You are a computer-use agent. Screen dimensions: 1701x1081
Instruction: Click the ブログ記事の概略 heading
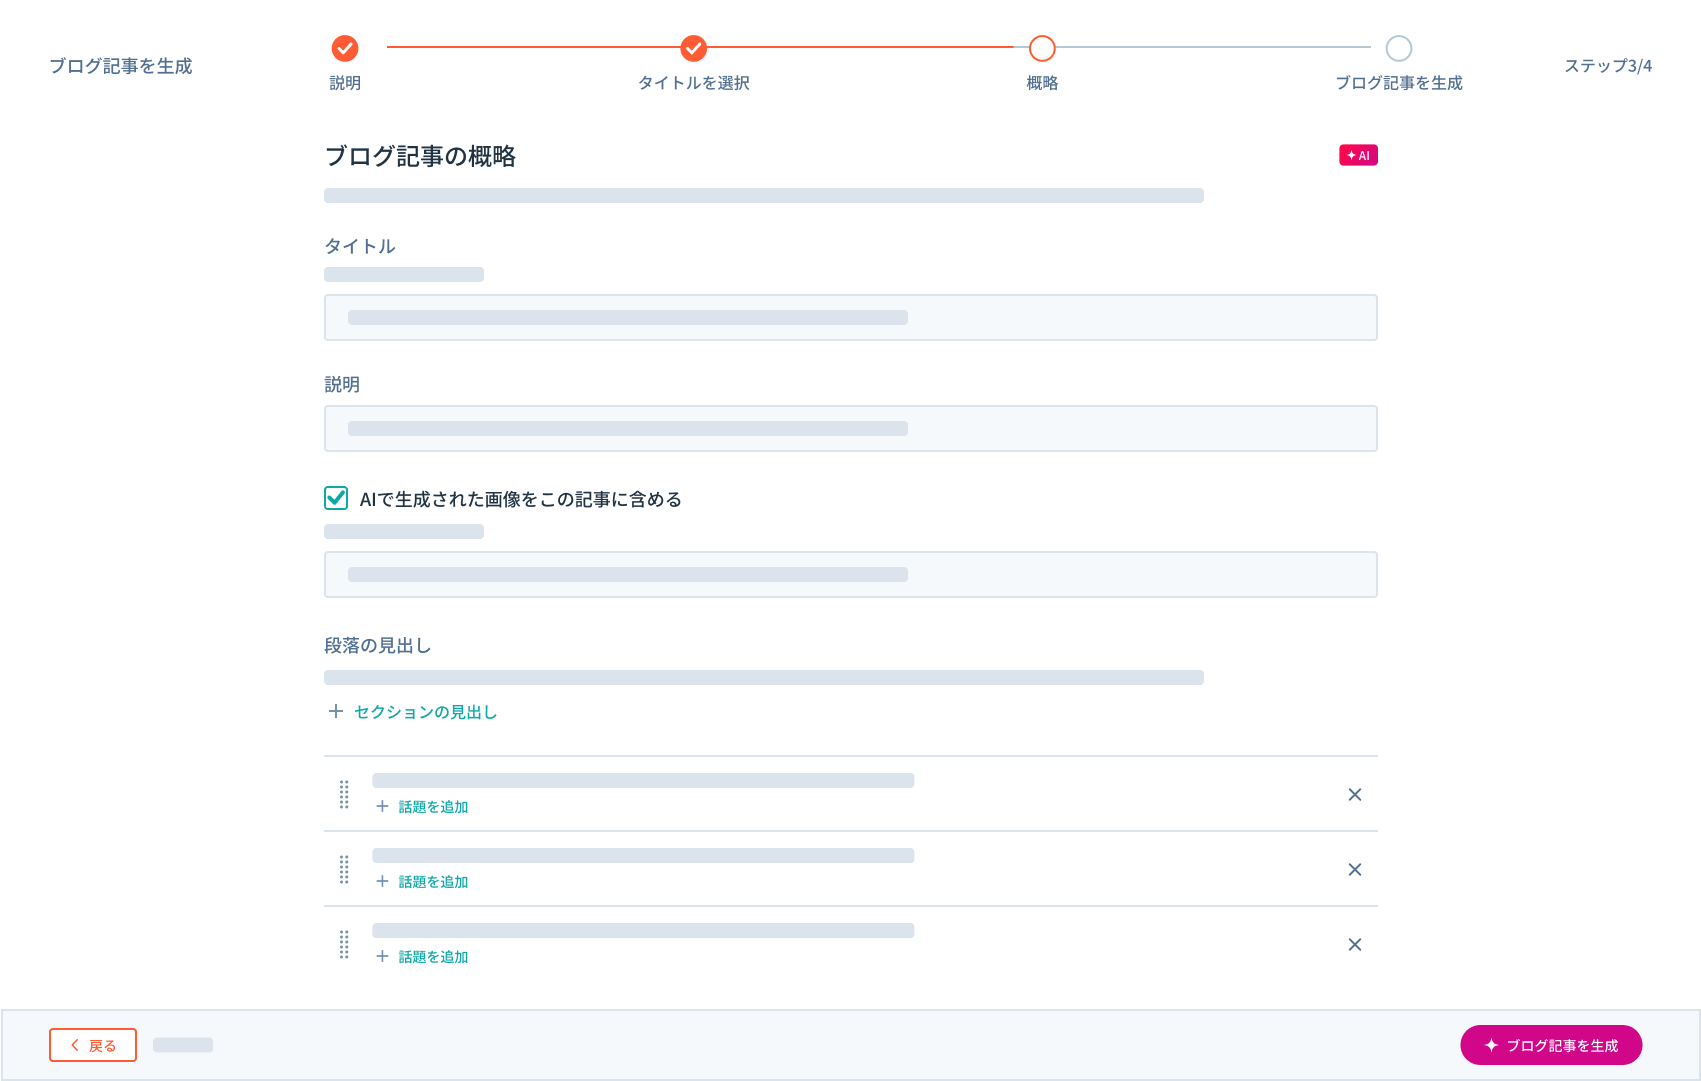pyautogui.click(x=420, y=156)
